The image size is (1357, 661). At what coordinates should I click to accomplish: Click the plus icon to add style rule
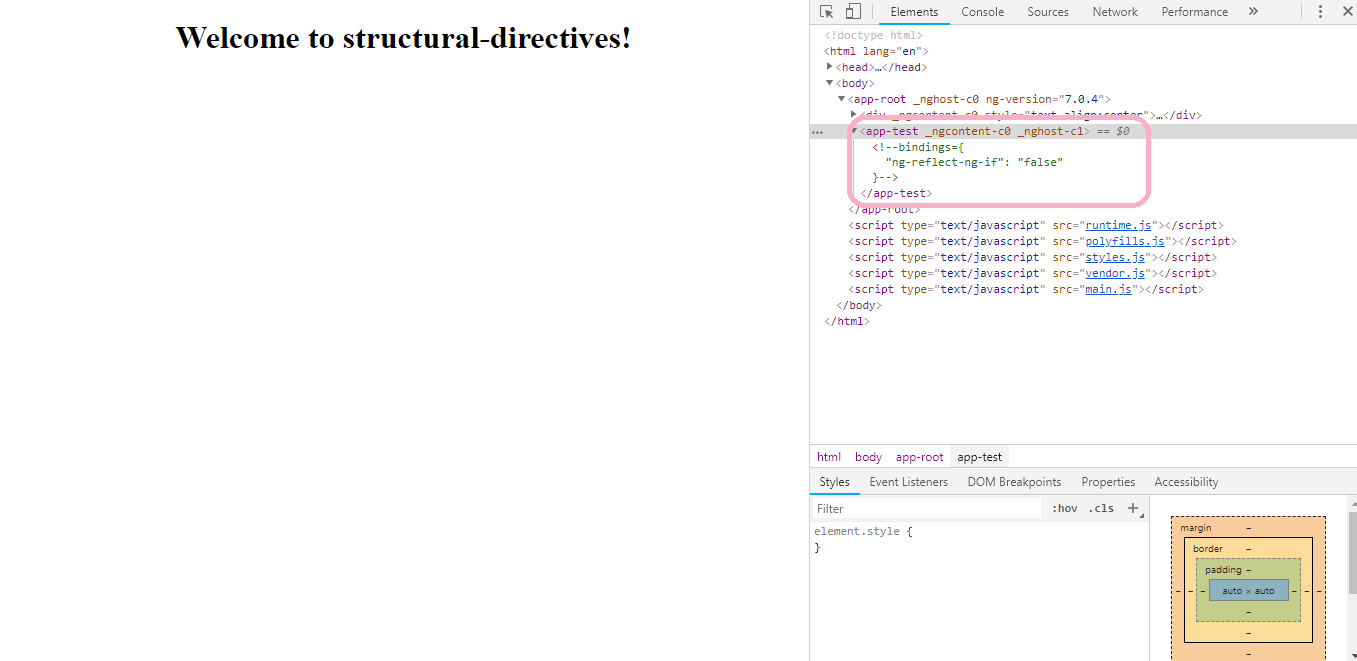[1133, 508]
